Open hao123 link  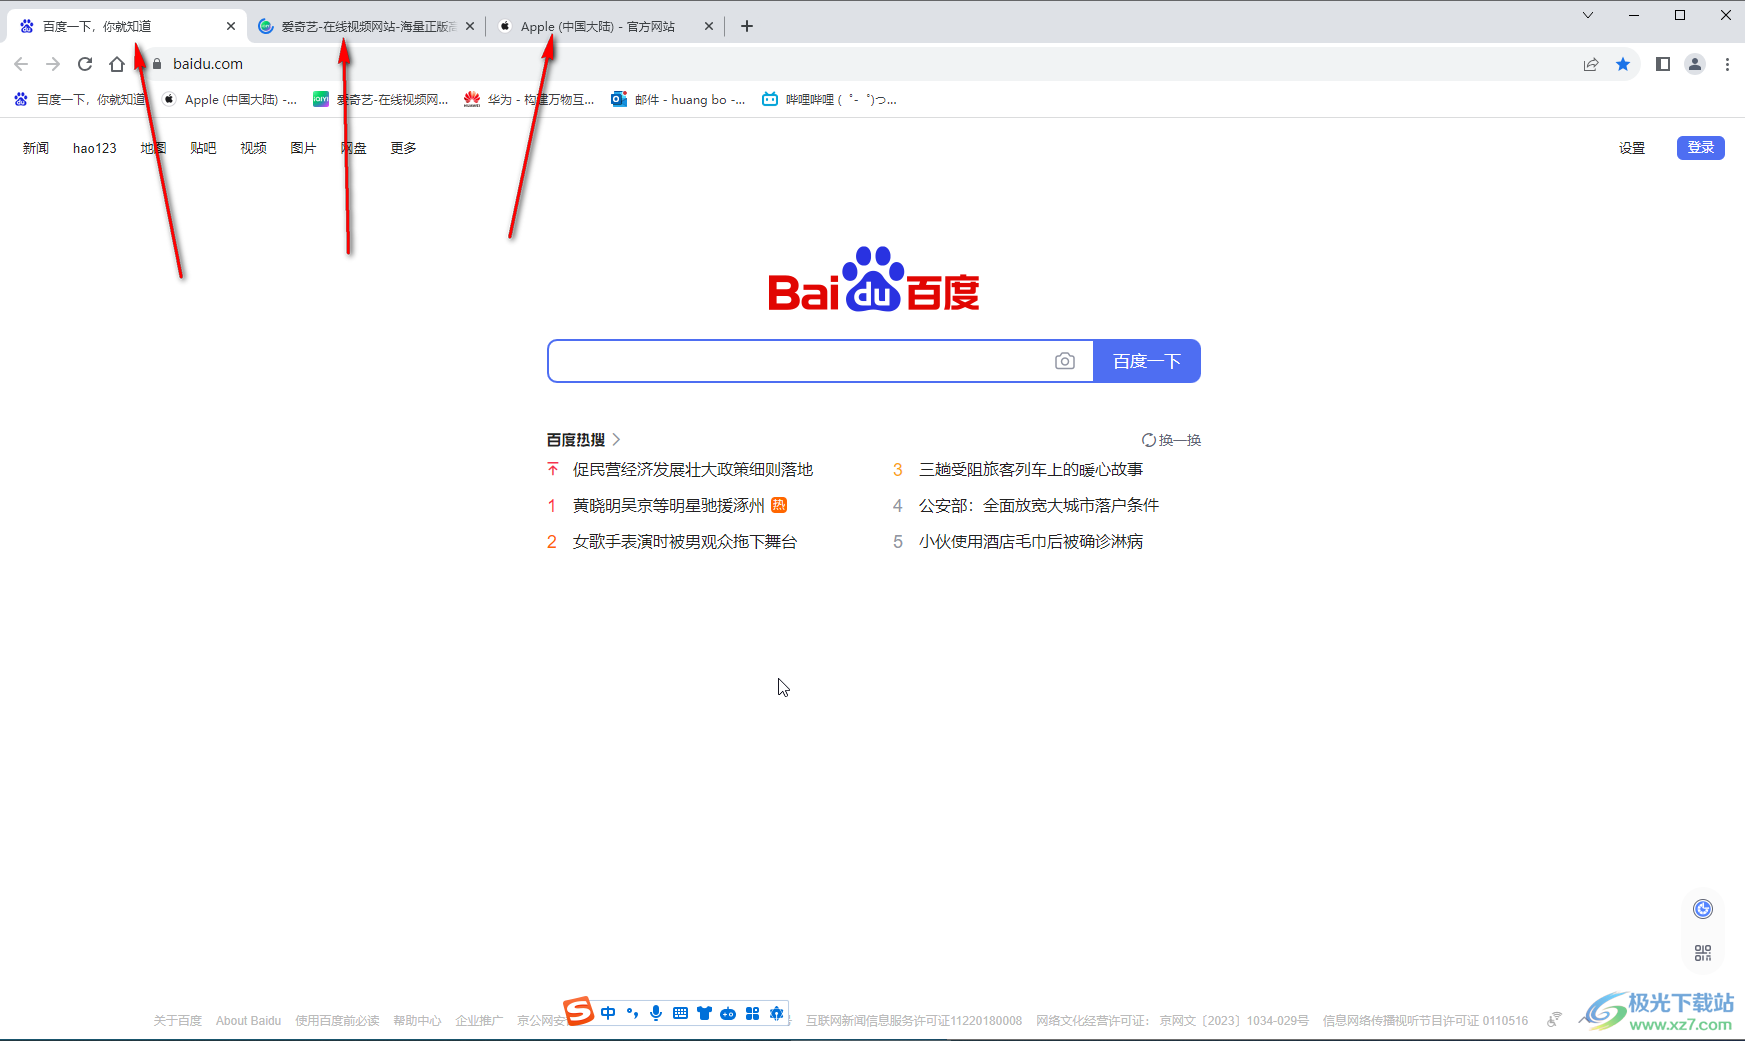pos(95,148)
